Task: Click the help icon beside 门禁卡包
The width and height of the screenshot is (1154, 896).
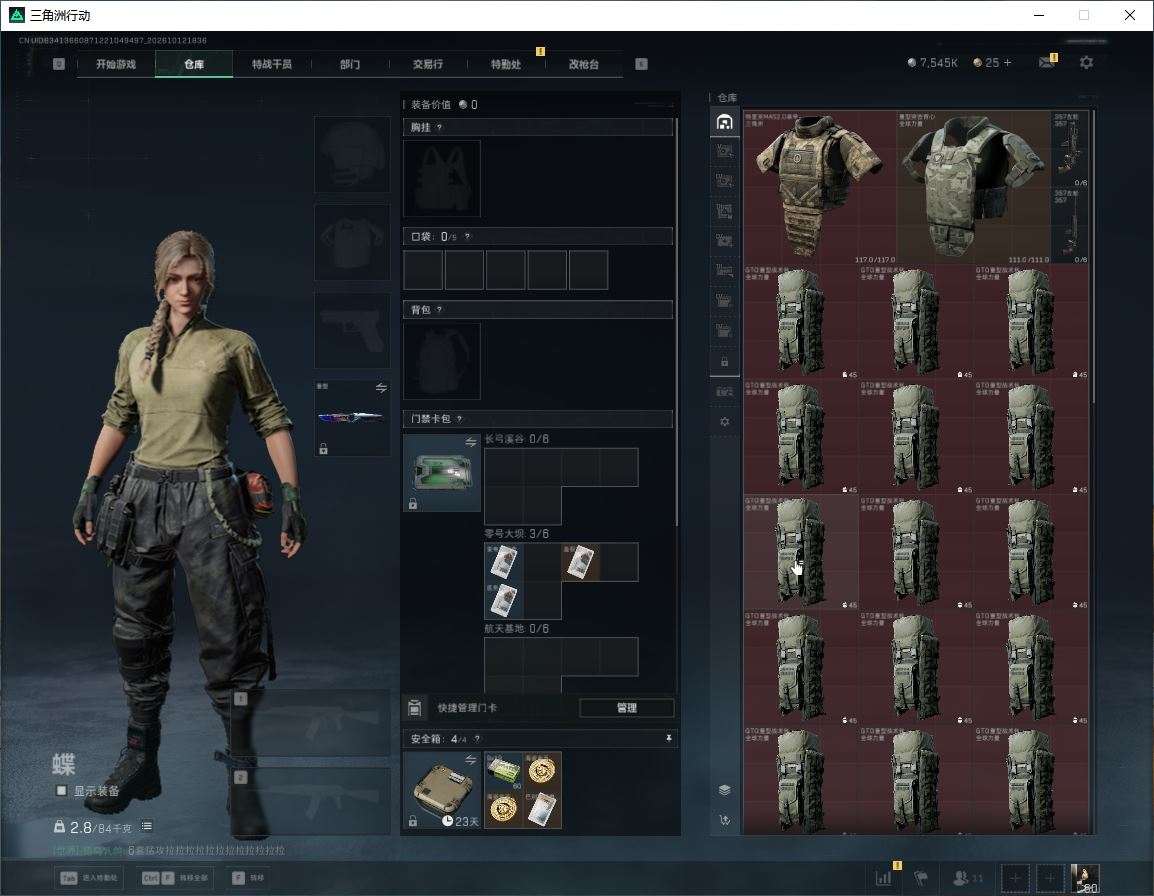Action: pos(459,419)
